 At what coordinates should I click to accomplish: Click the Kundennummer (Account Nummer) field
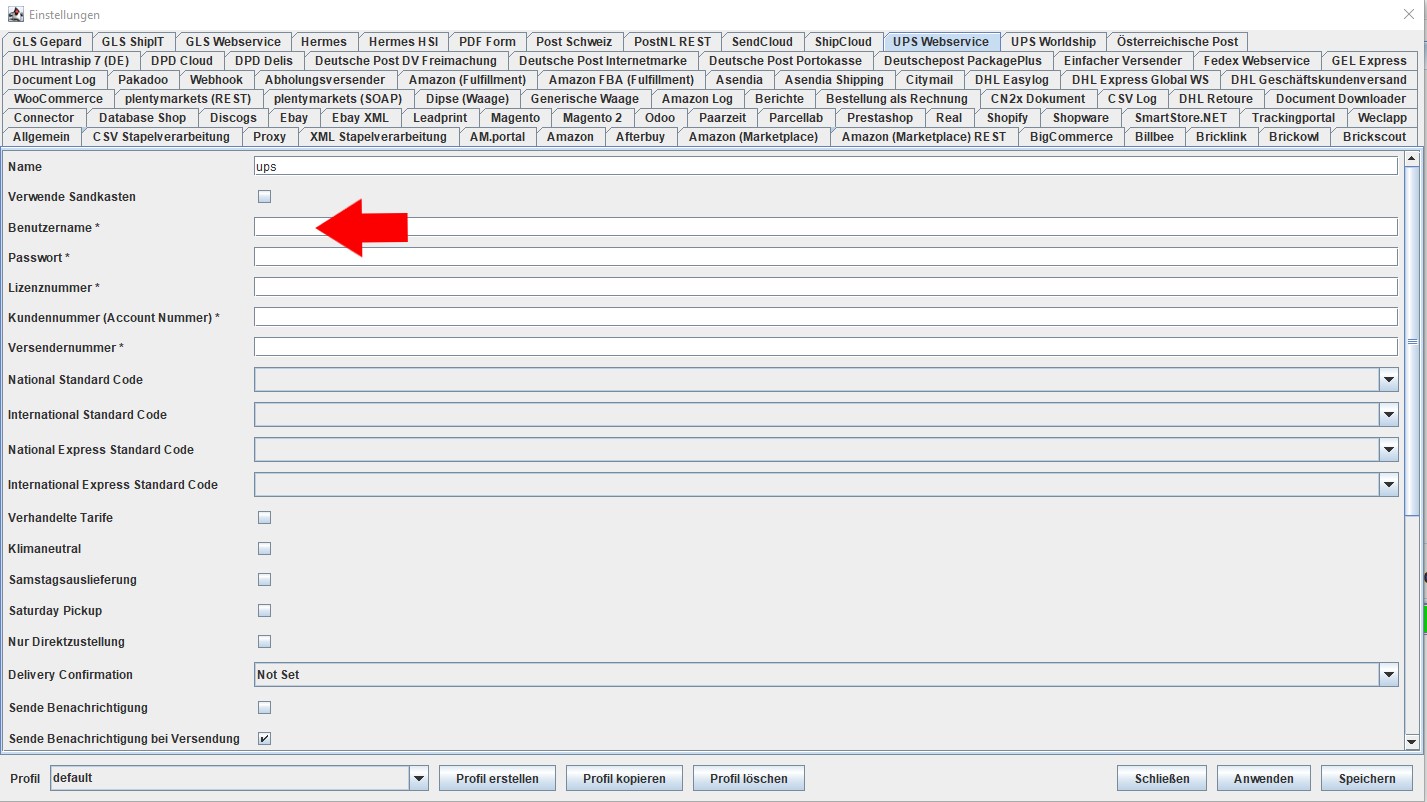point(826,317)
